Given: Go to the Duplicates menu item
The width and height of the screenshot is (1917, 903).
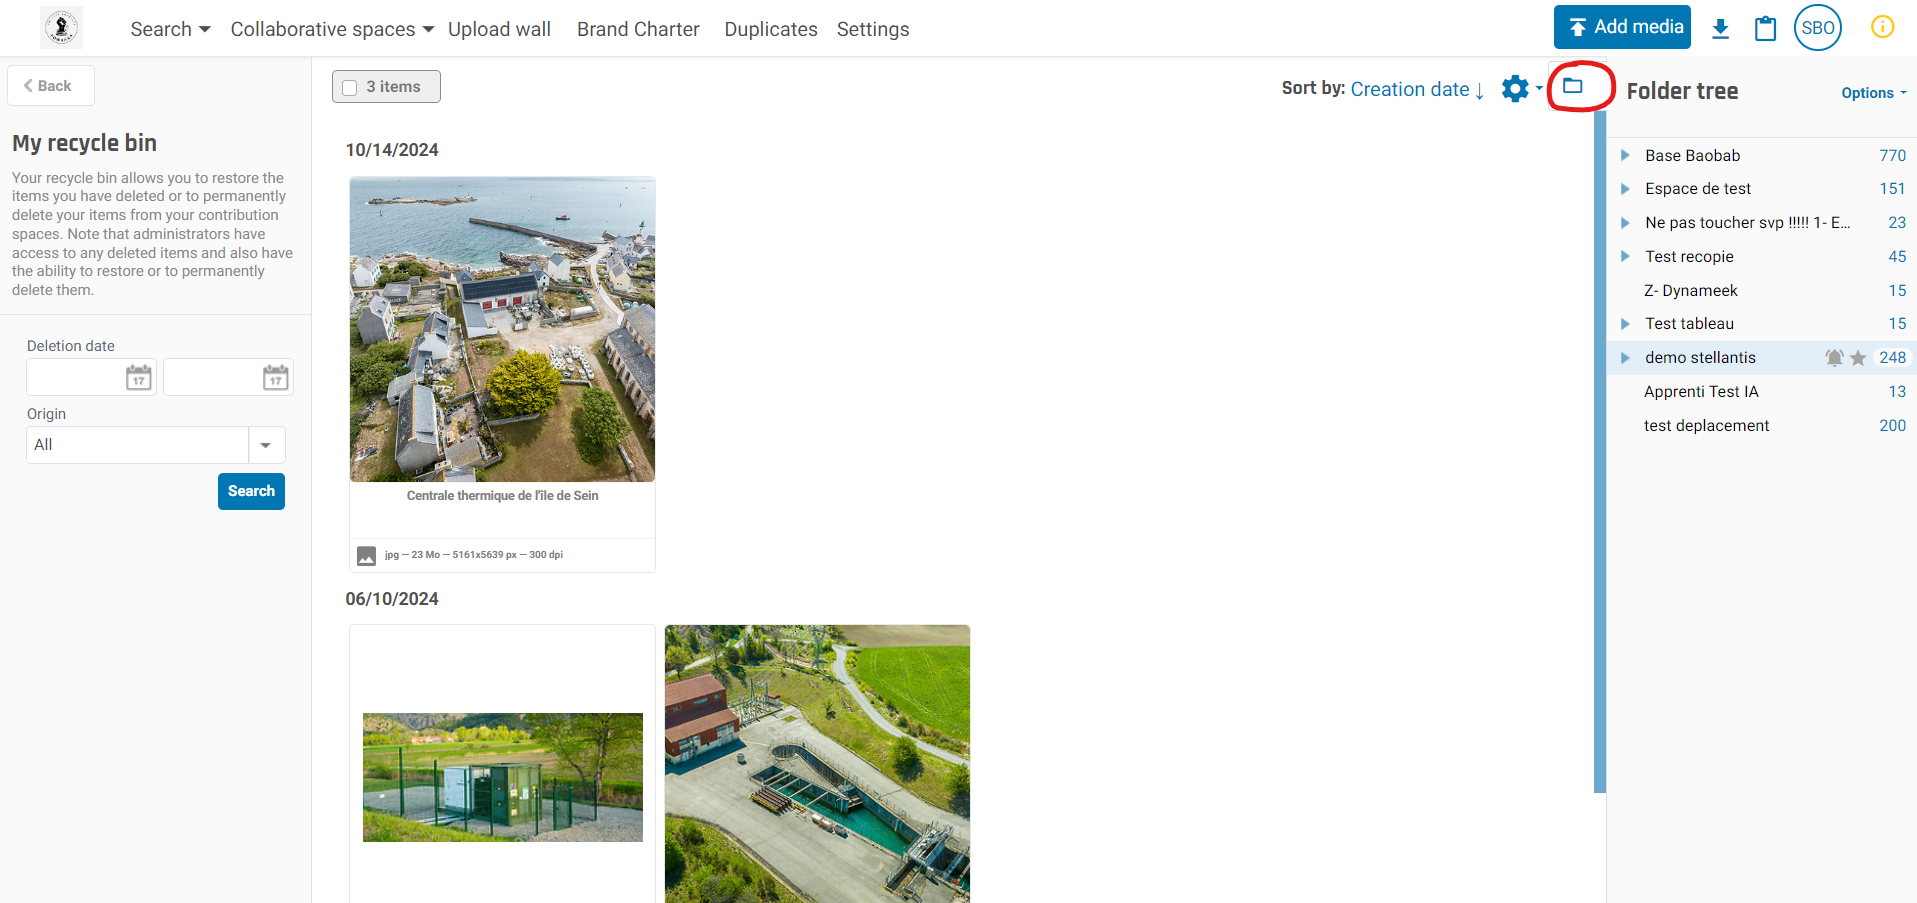Looking at the screenshot, I should pos(771,29).
